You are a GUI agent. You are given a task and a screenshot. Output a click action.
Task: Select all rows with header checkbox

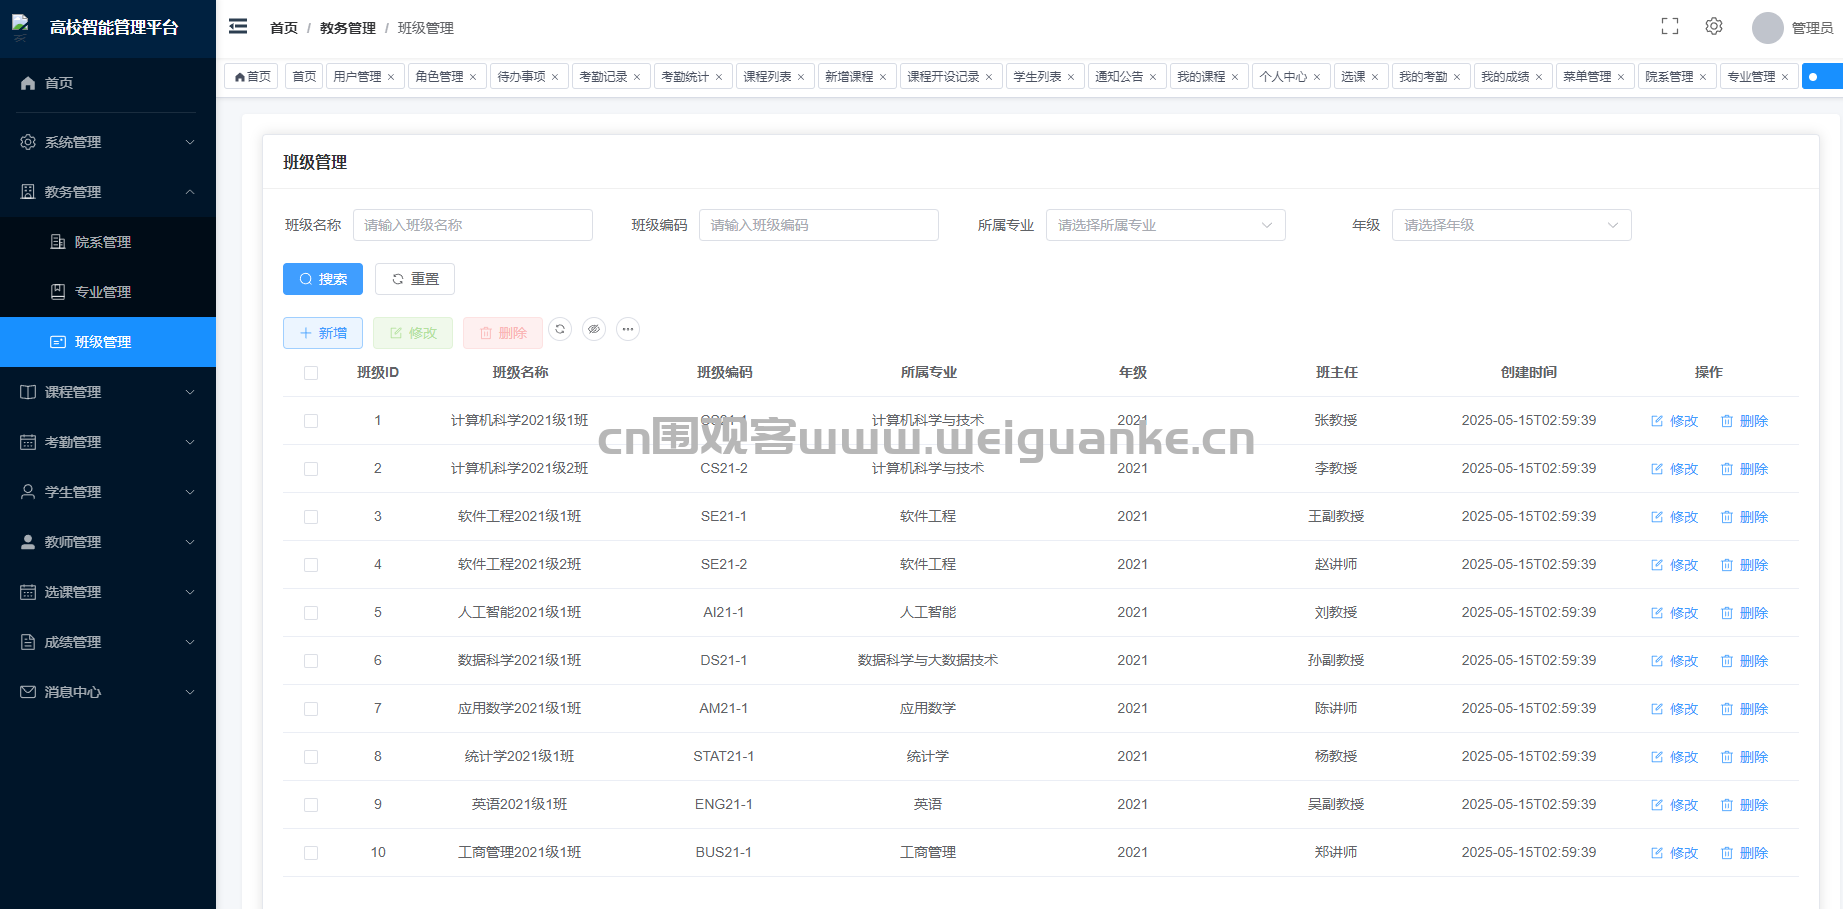[x=311, y=373]
